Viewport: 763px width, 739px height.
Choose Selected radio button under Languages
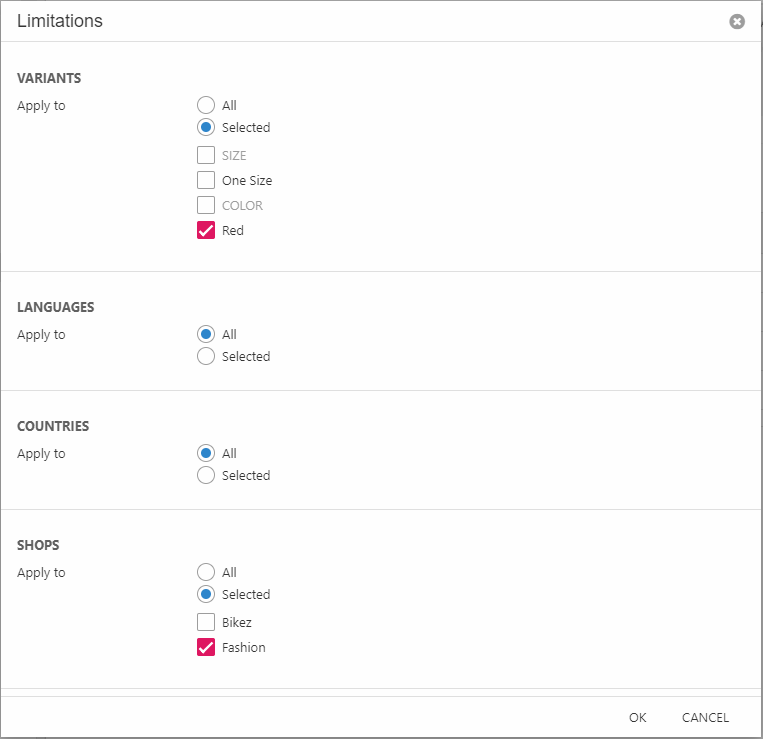pos(206,356)
